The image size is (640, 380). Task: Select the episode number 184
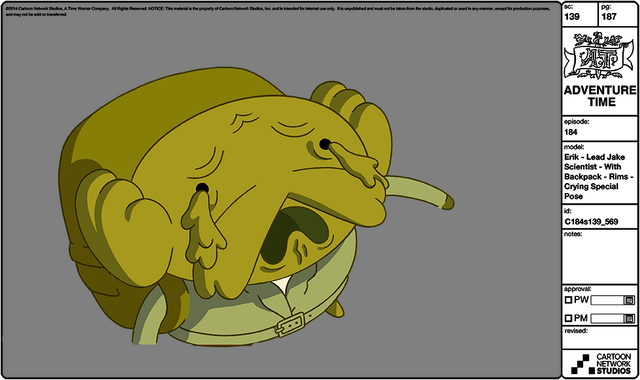(x=571, y=132)
